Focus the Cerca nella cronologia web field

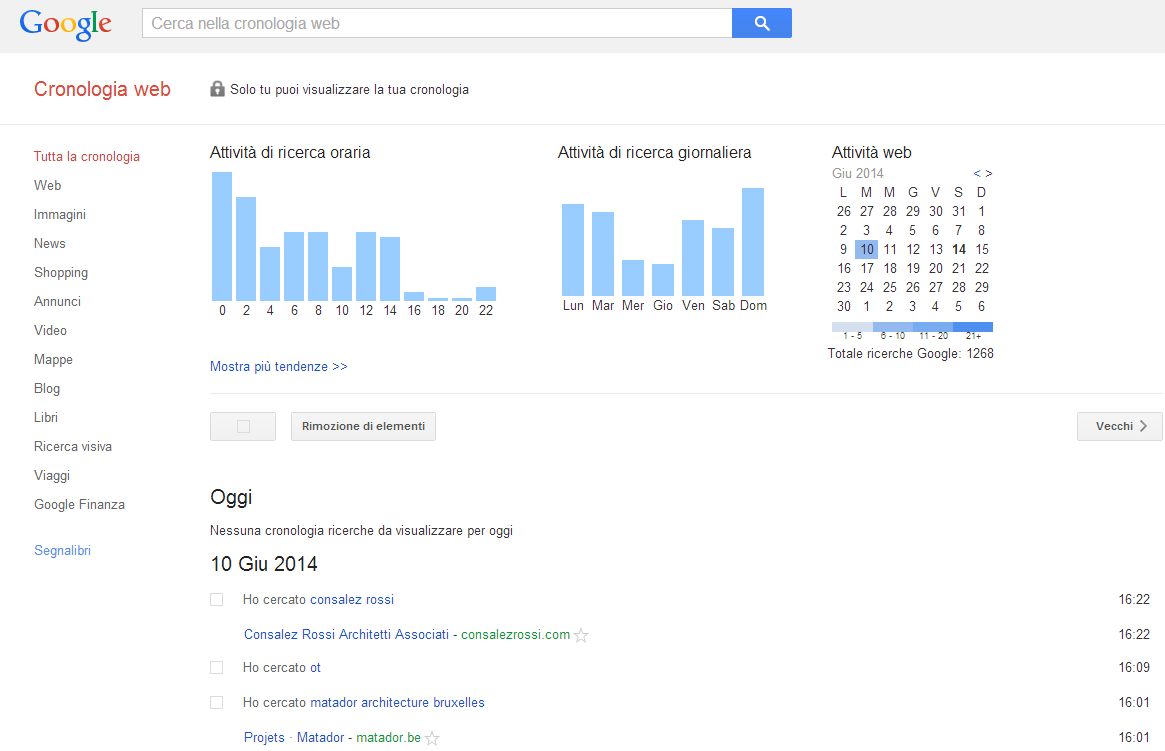pyautogui.click(x=437, y=23)
